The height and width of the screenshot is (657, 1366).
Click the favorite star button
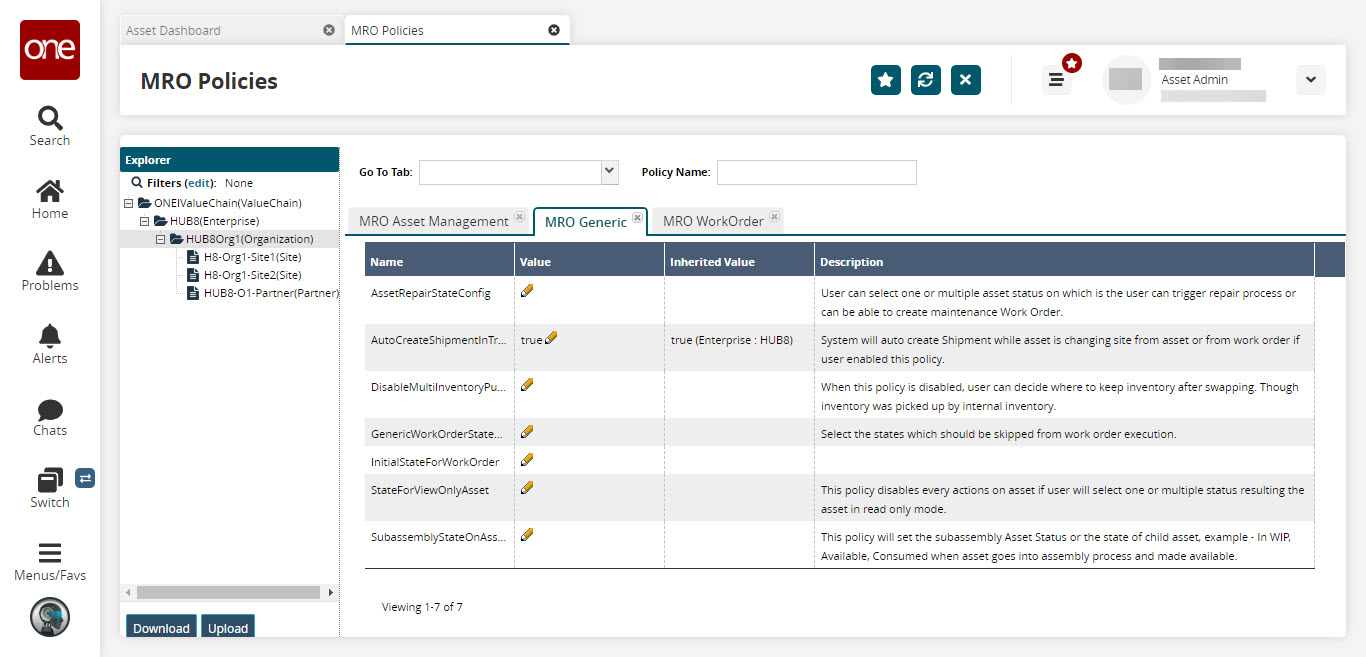[885, 80]
